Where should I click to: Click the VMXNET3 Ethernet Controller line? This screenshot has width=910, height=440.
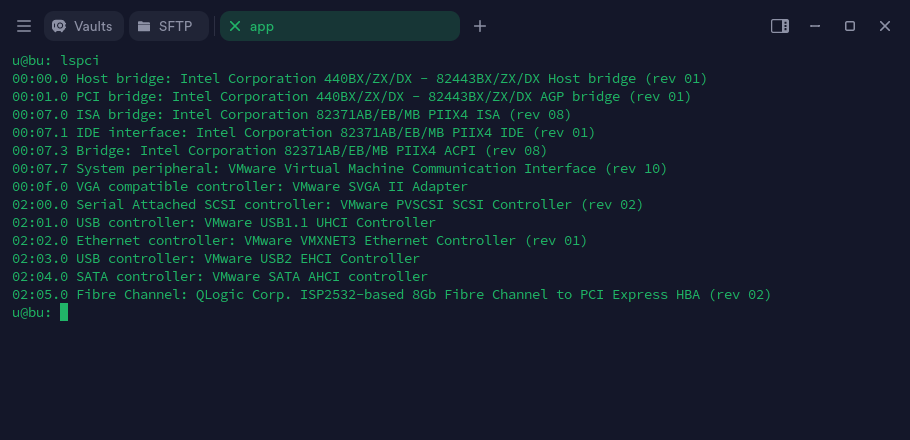coord(299,240)
